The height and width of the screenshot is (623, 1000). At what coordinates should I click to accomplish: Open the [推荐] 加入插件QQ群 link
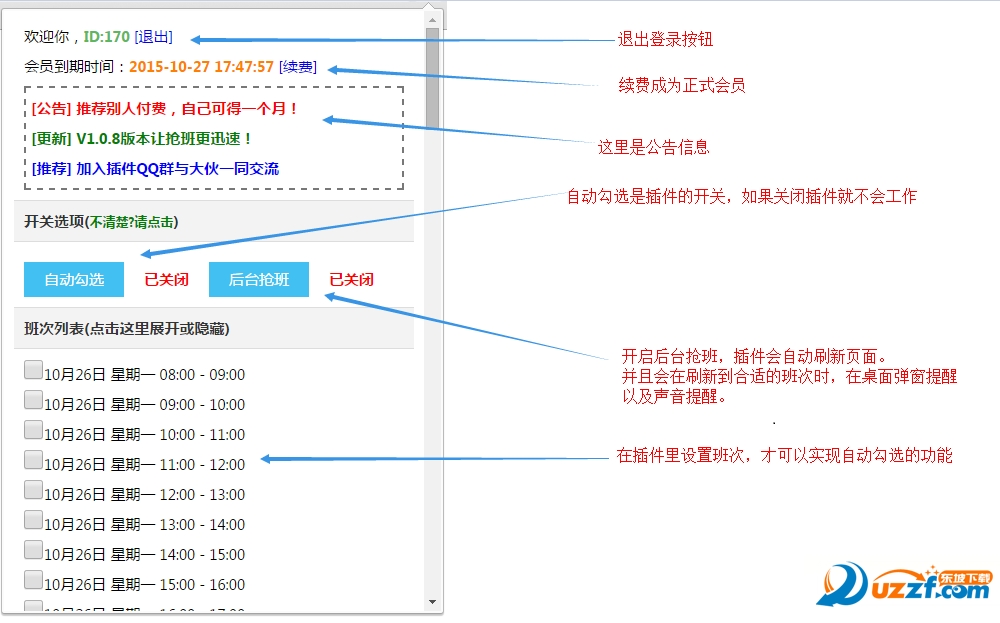click(x=156, y=169)
